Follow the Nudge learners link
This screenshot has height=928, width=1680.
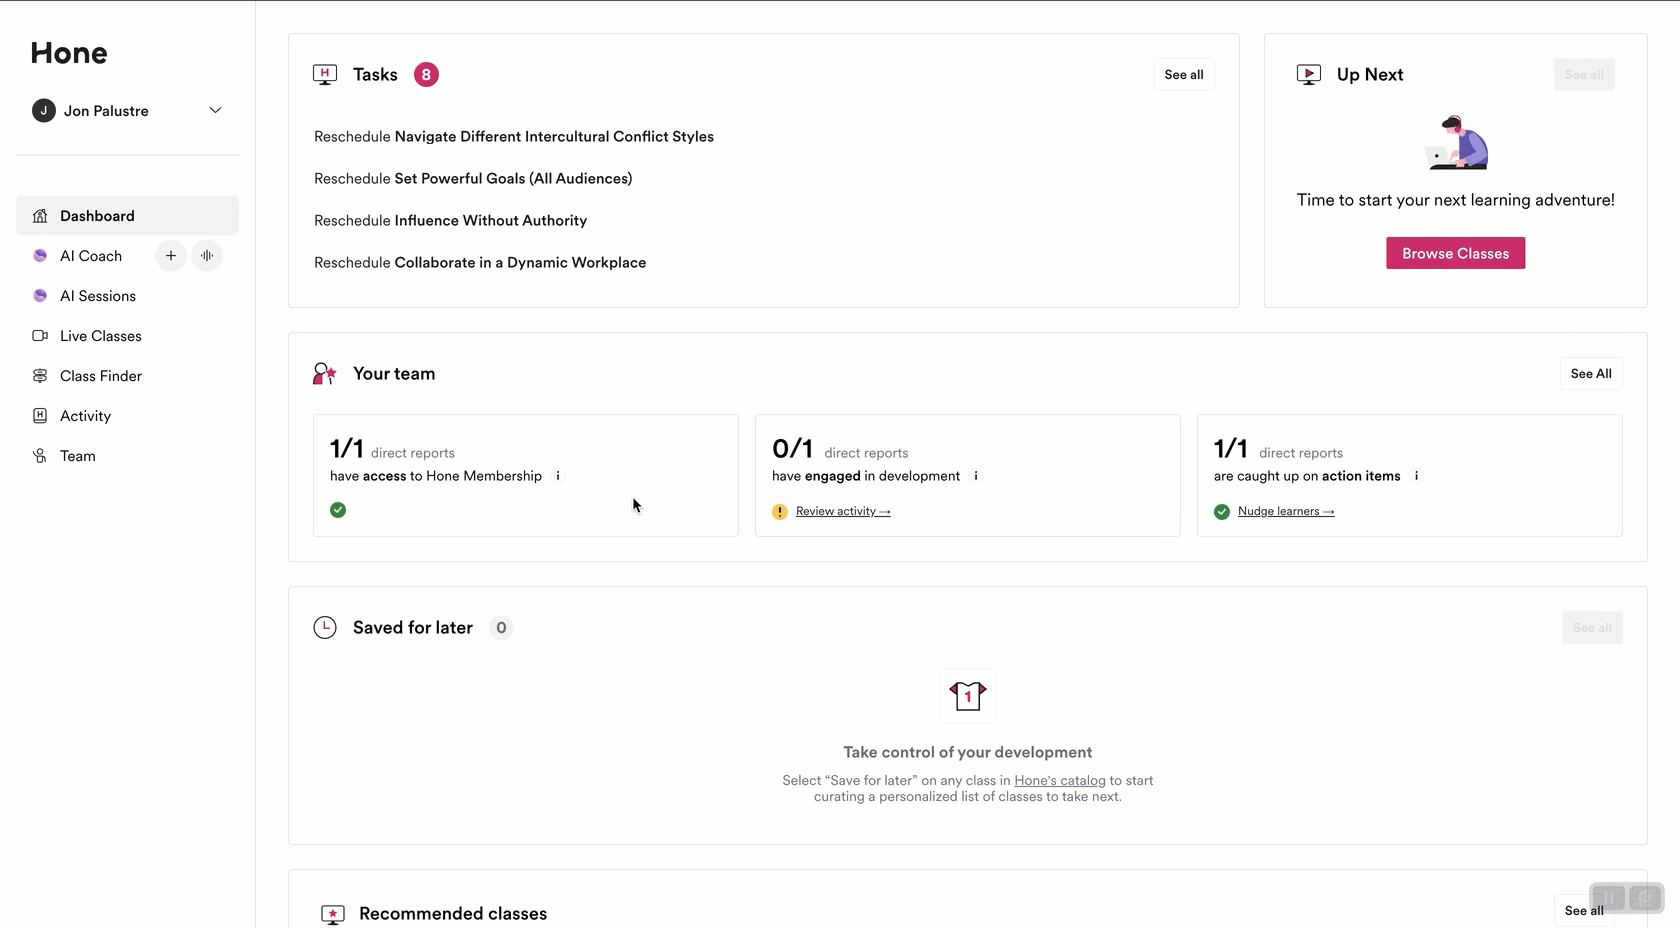point(1285,511)
